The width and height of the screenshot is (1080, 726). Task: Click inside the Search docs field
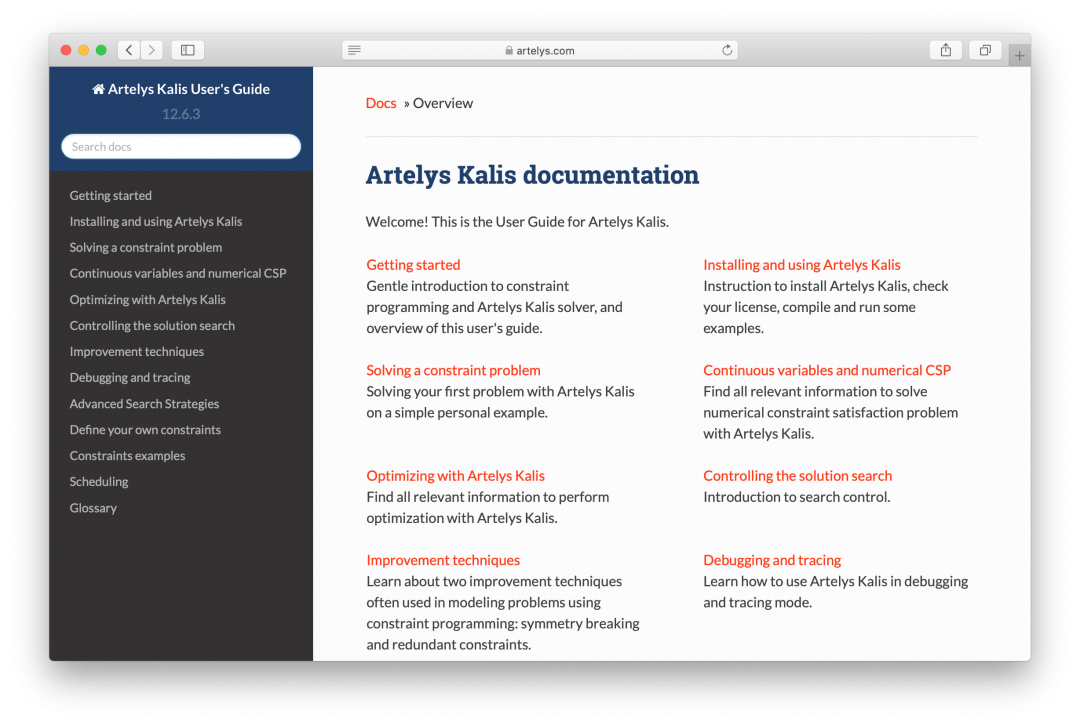181,147
